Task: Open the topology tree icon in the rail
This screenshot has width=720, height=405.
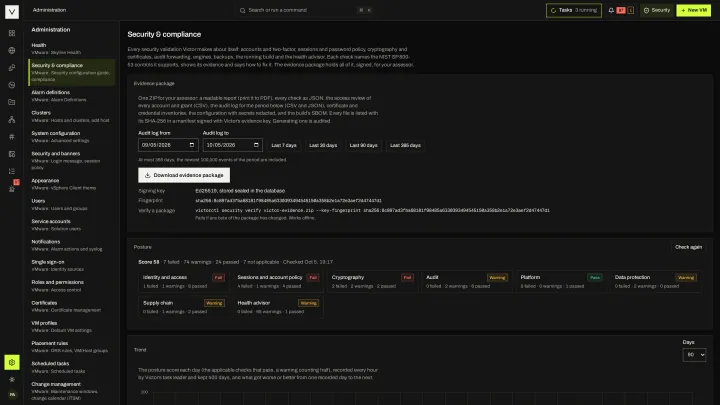Action: (12, 119)
